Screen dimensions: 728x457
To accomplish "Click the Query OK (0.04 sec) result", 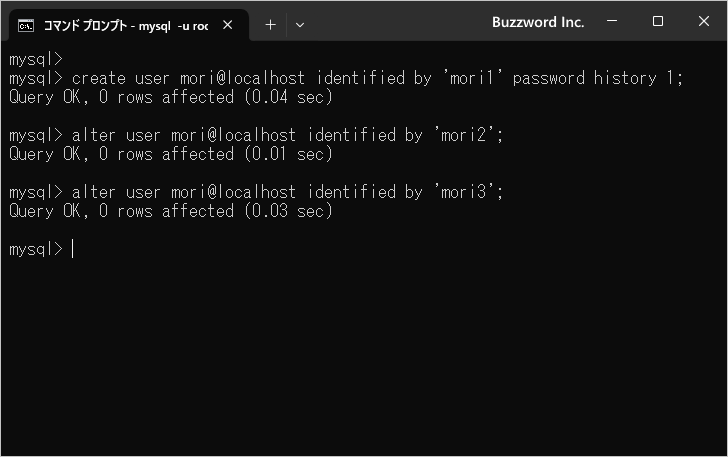I will (170, 97).
